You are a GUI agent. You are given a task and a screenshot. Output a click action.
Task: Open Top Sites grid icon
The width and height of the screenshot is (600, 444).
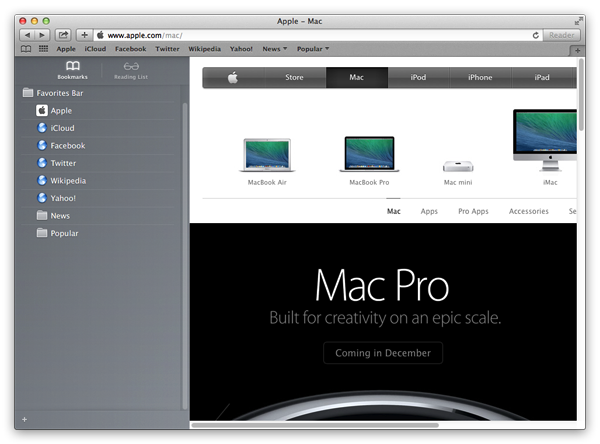(43, 49)
